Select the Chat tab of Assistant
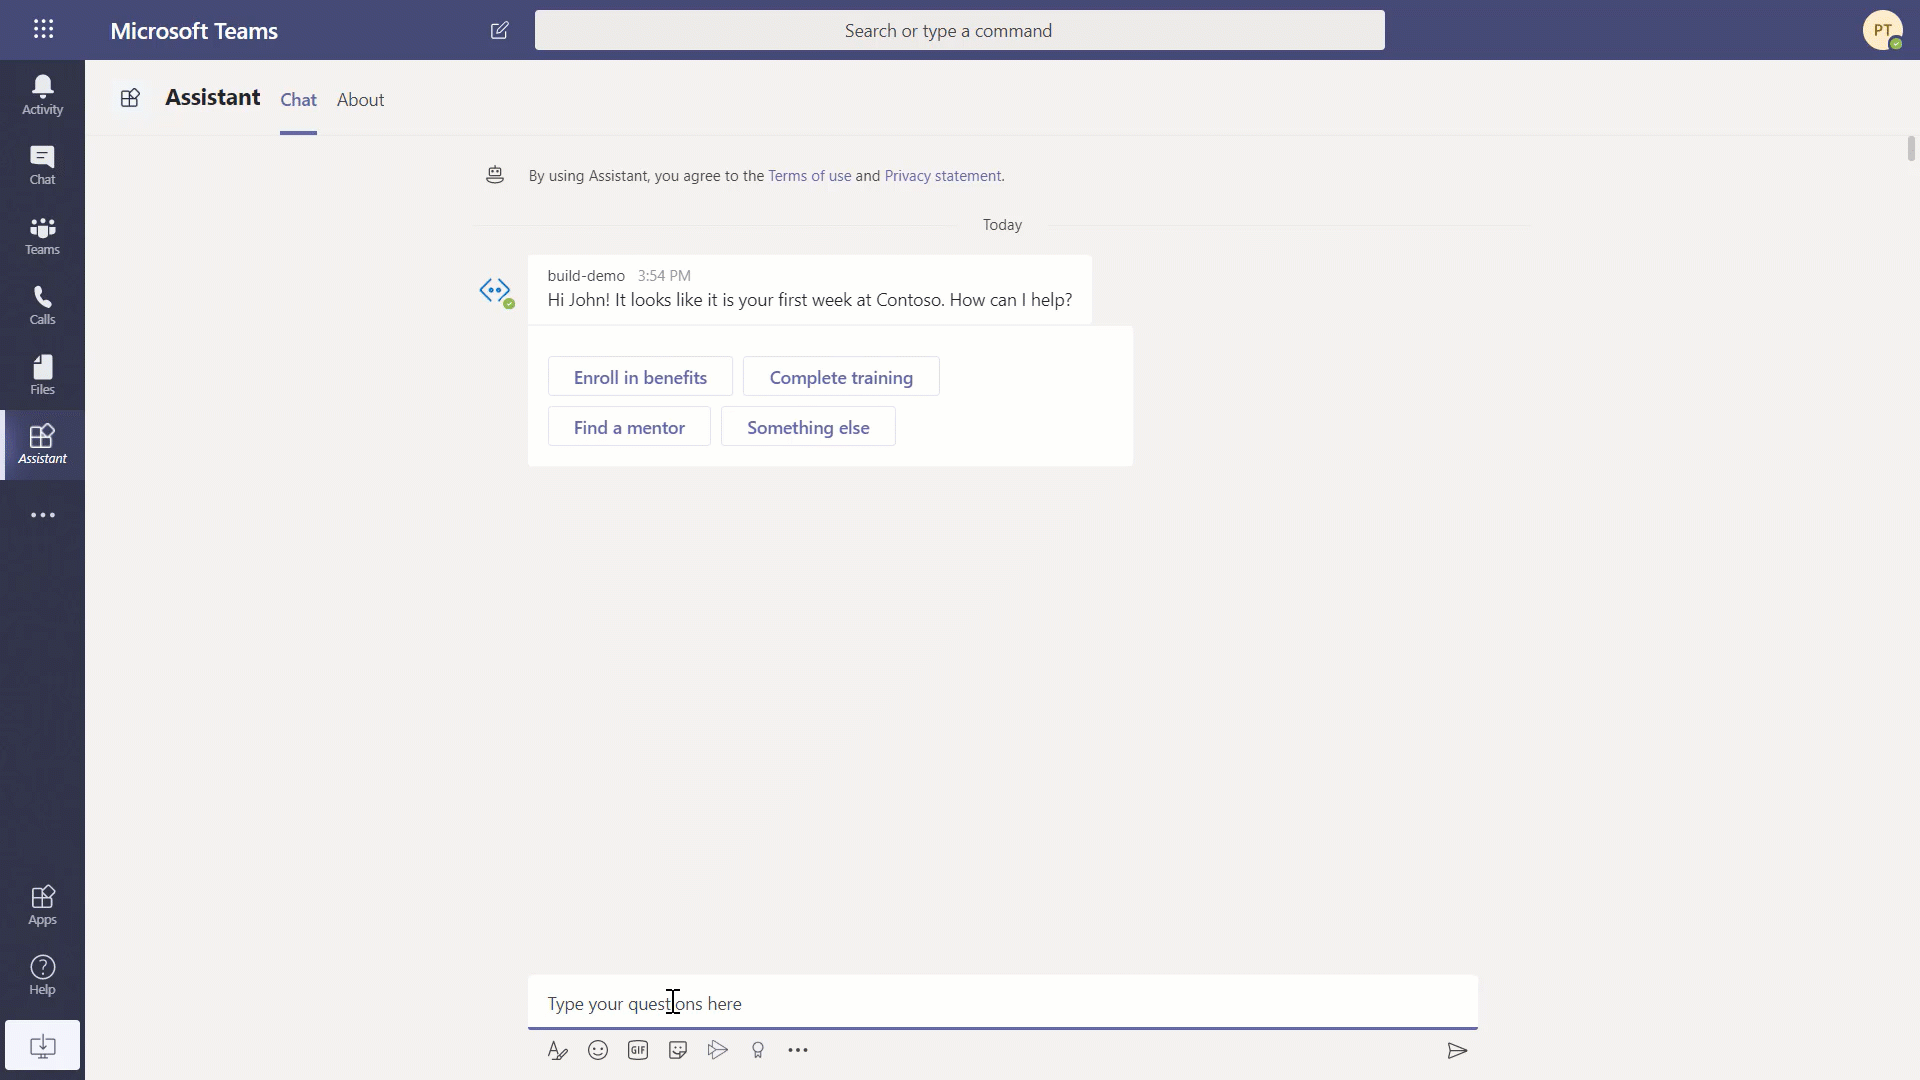 tap(297, 100)
